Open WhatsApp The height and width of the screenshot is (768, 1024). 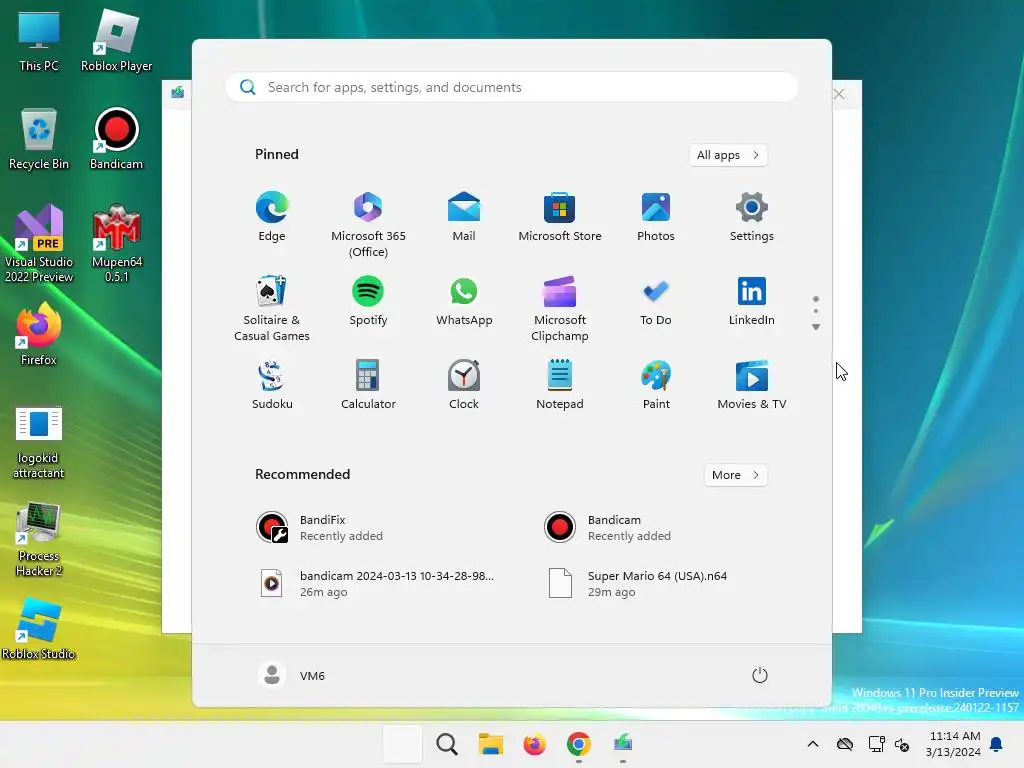[464, 301]
